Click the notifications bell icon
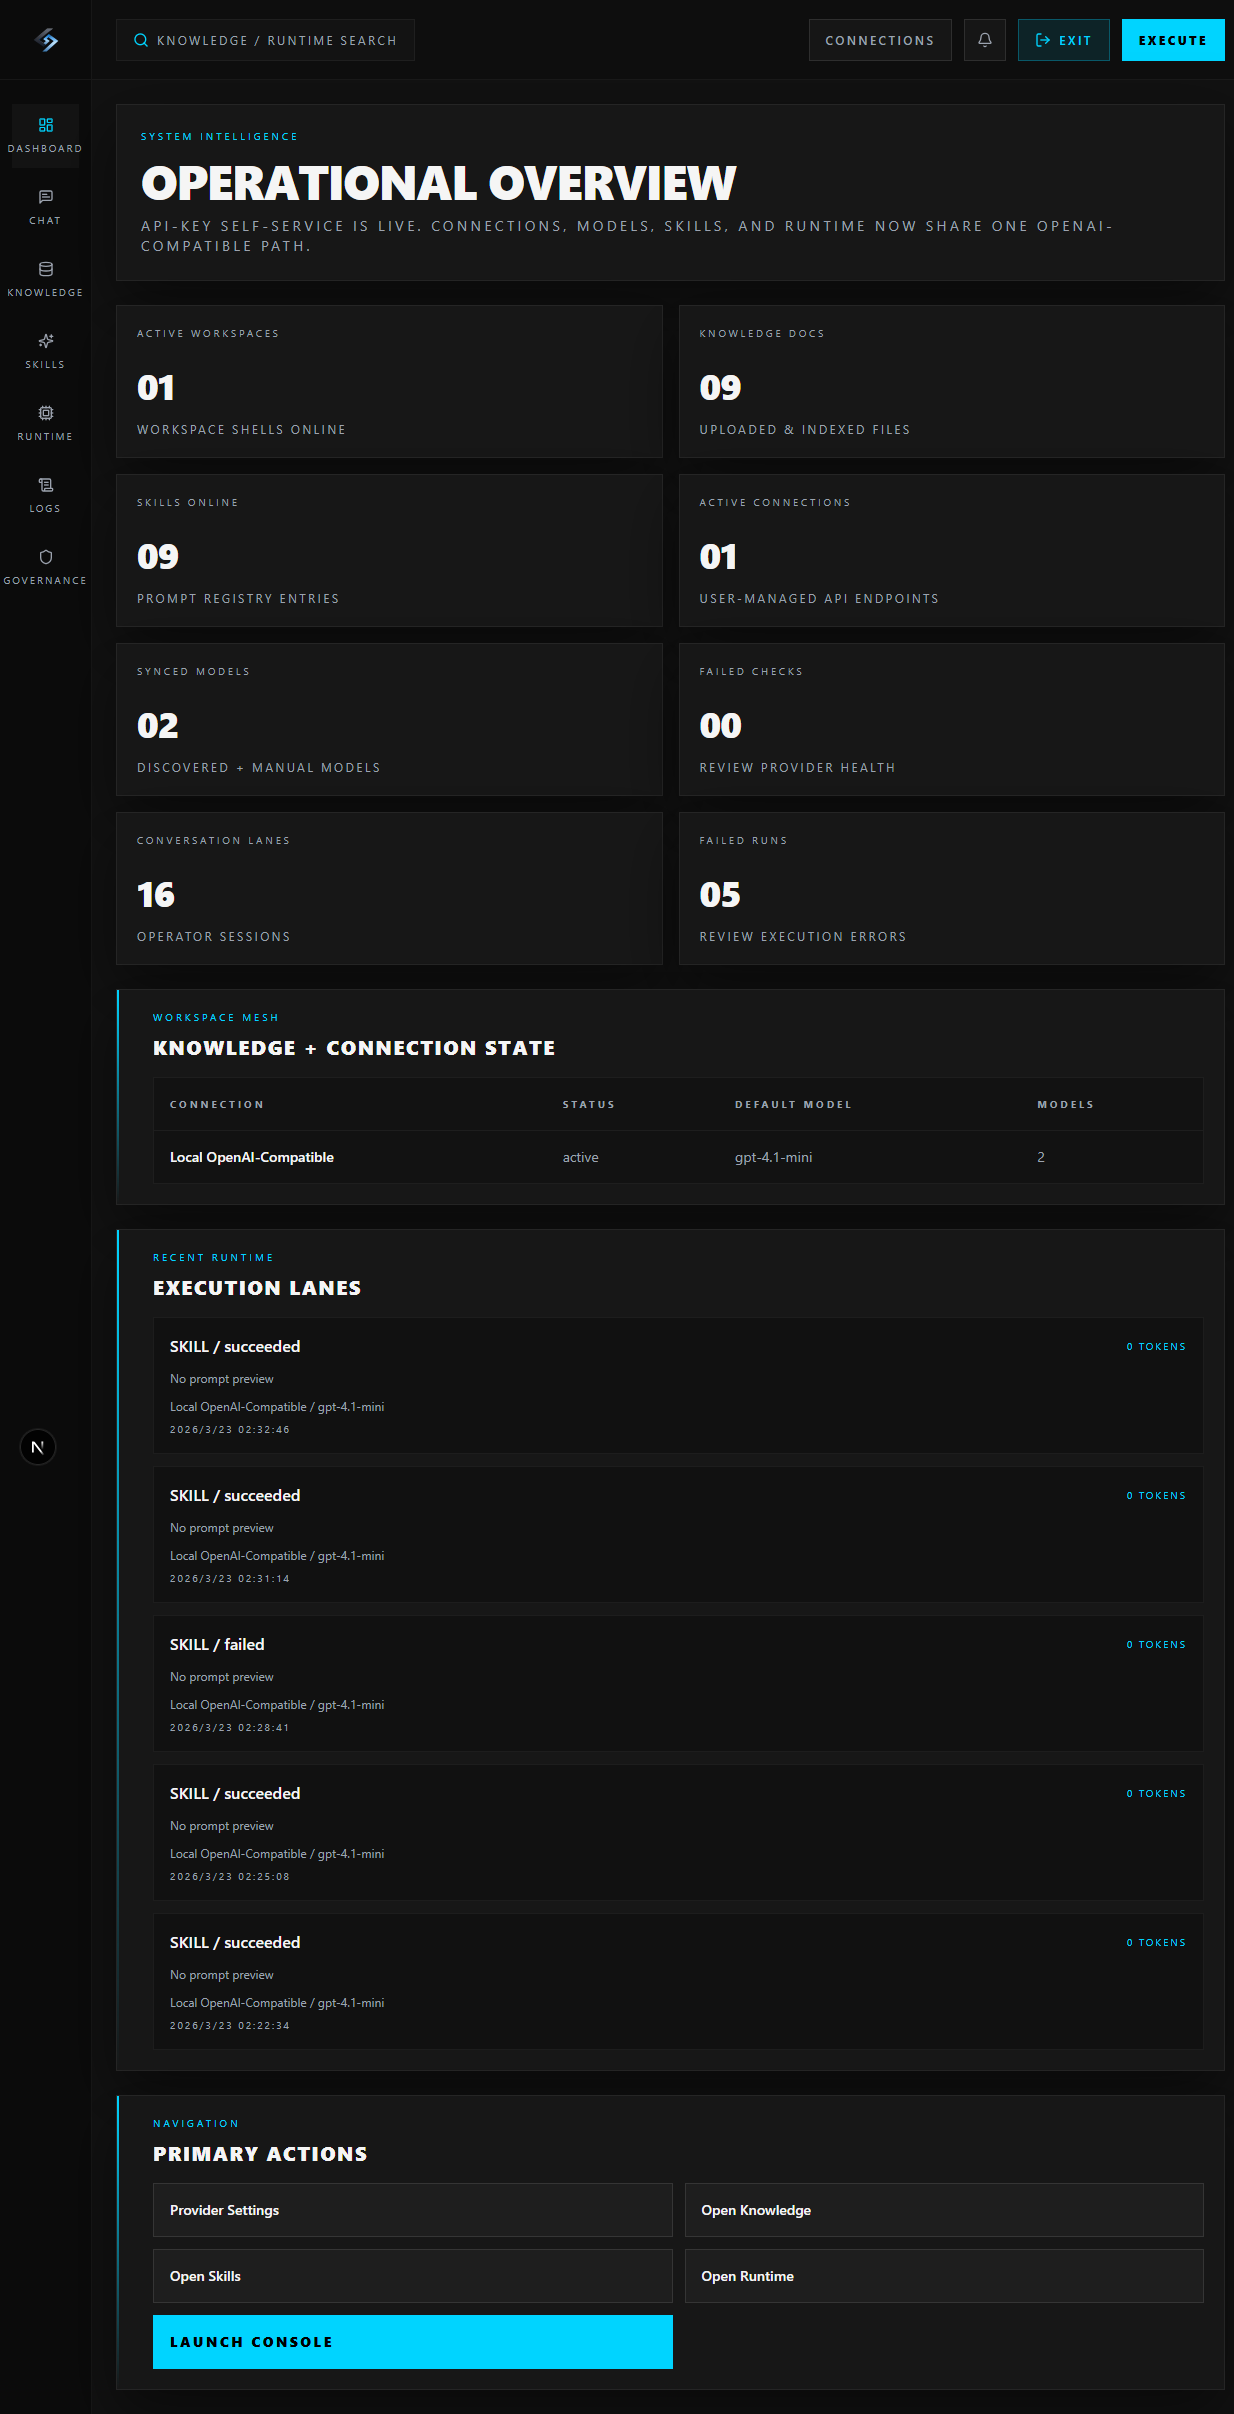The width and height of the screenshot is (1234, 2414). pyautogui.click(x=985, y=40)
